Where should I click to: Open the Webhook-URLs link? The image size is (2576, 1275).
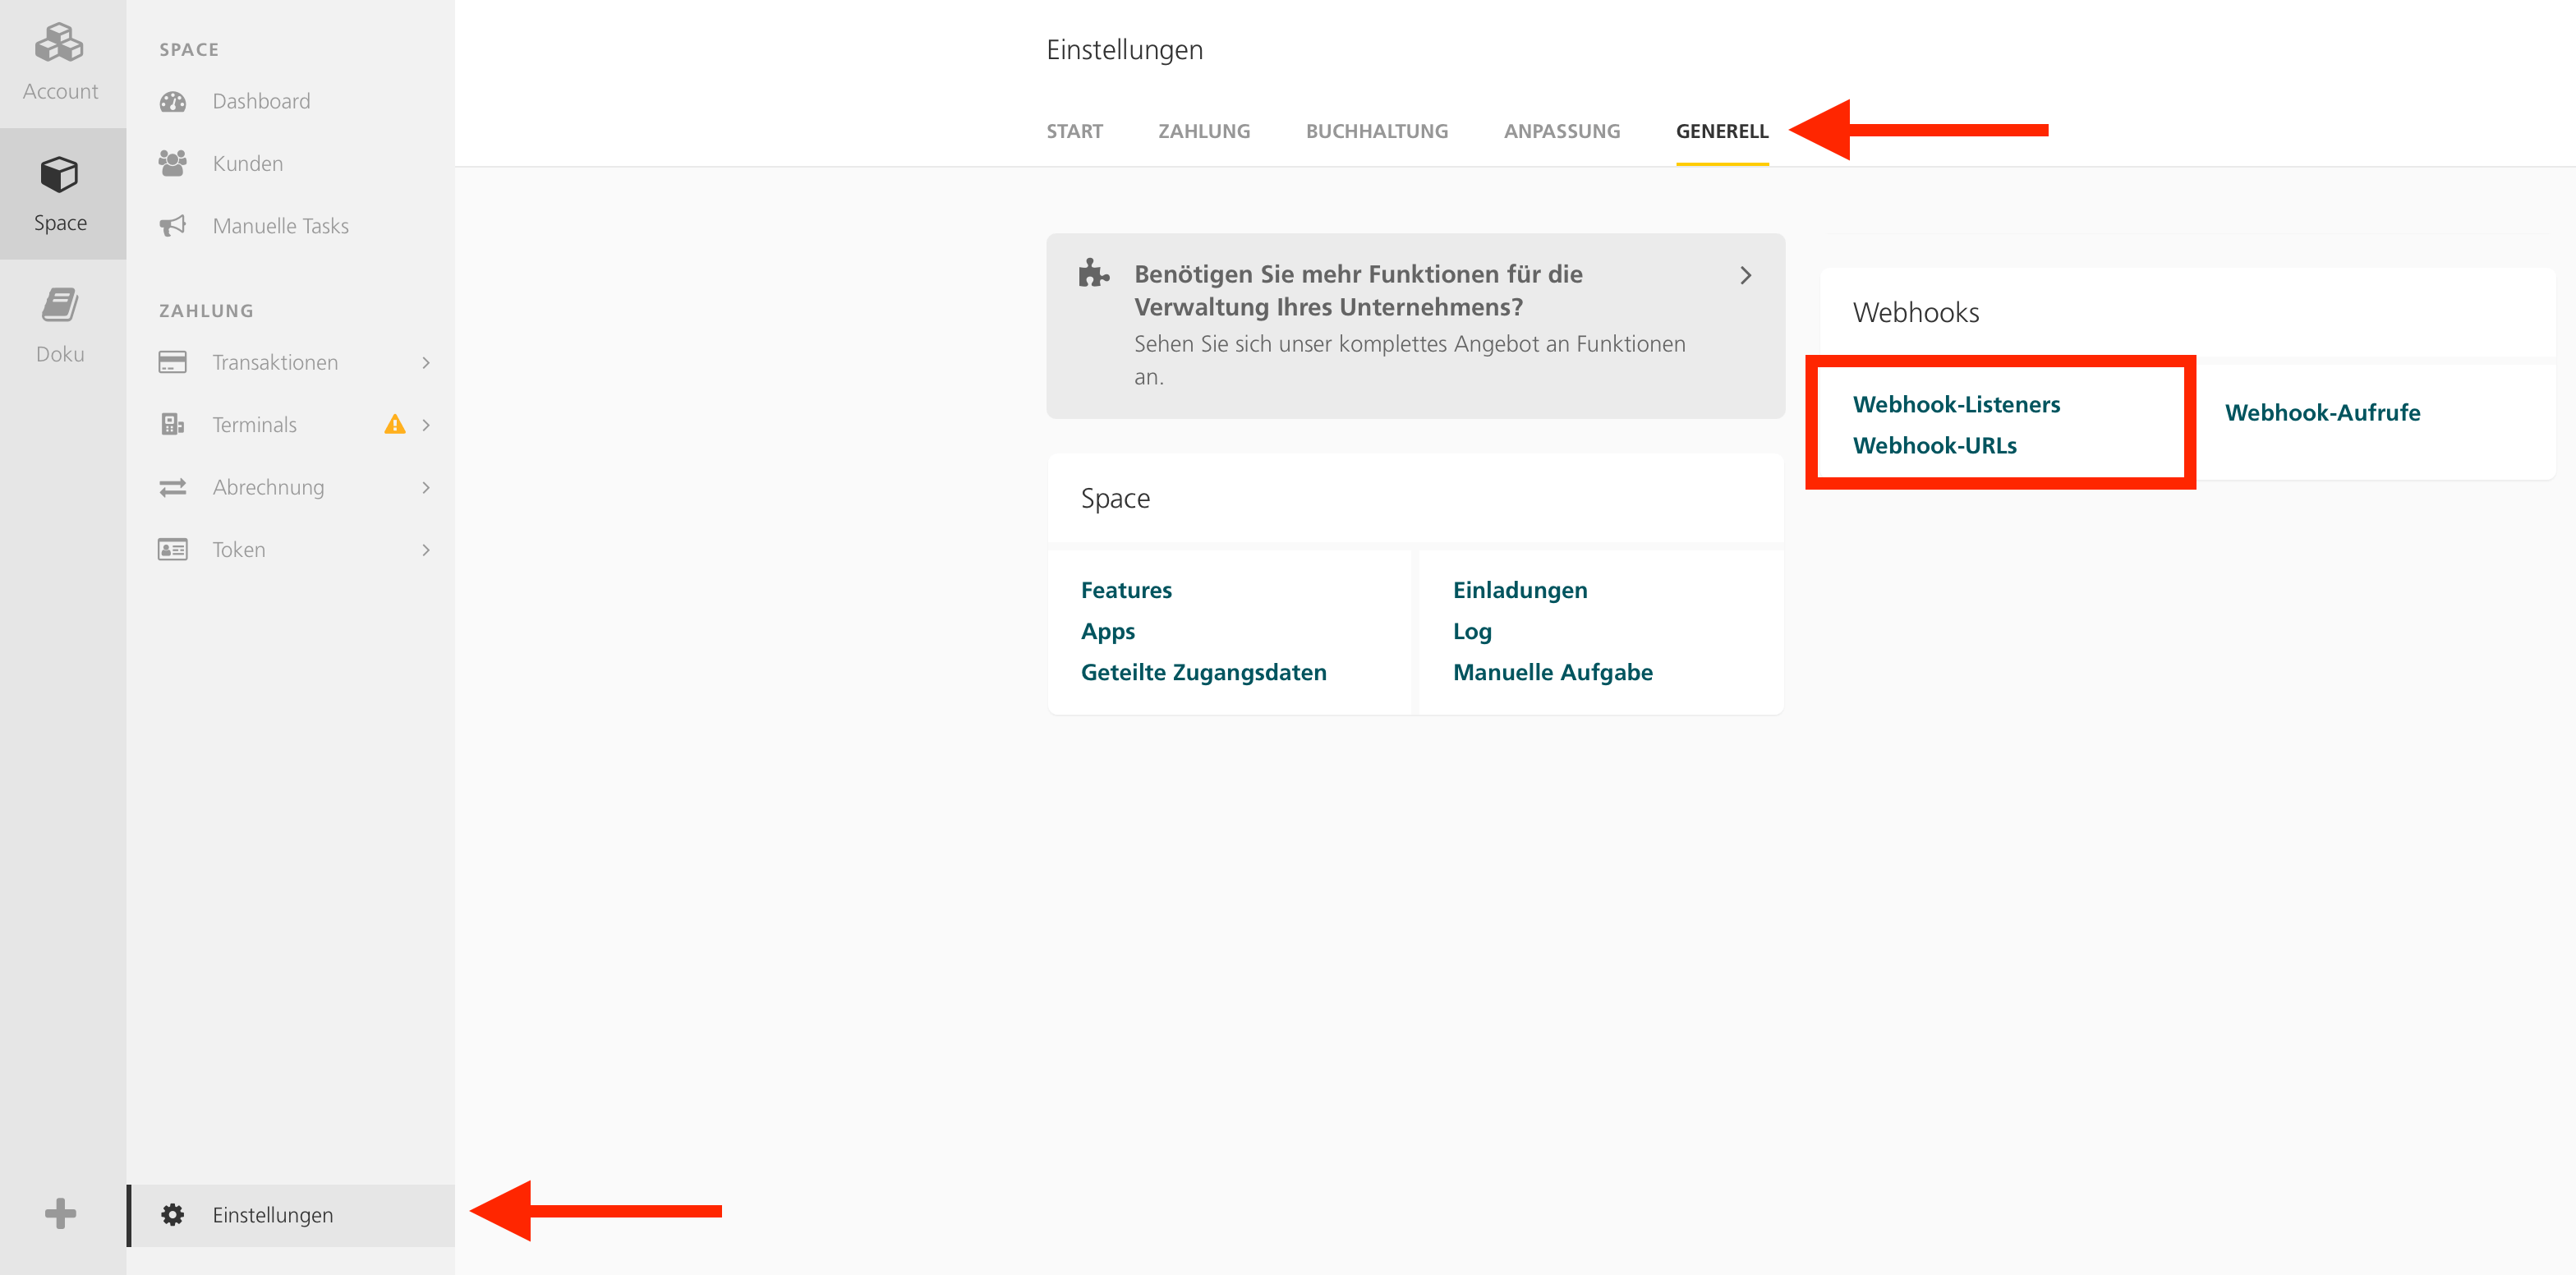[1934, 445]
